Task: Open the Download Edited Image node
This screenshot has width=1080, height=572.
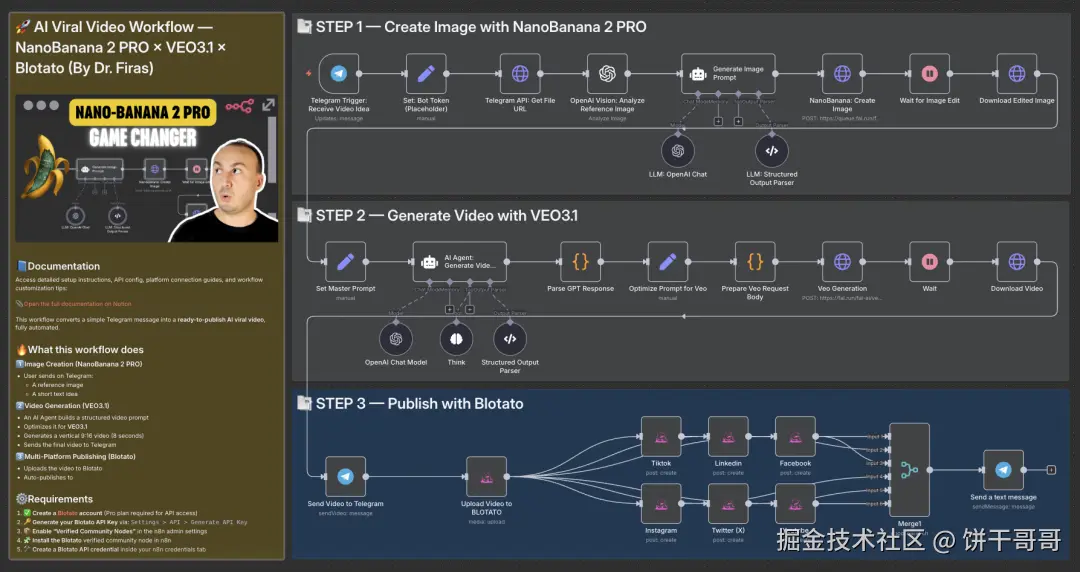Action: [x=1017, y=74]
